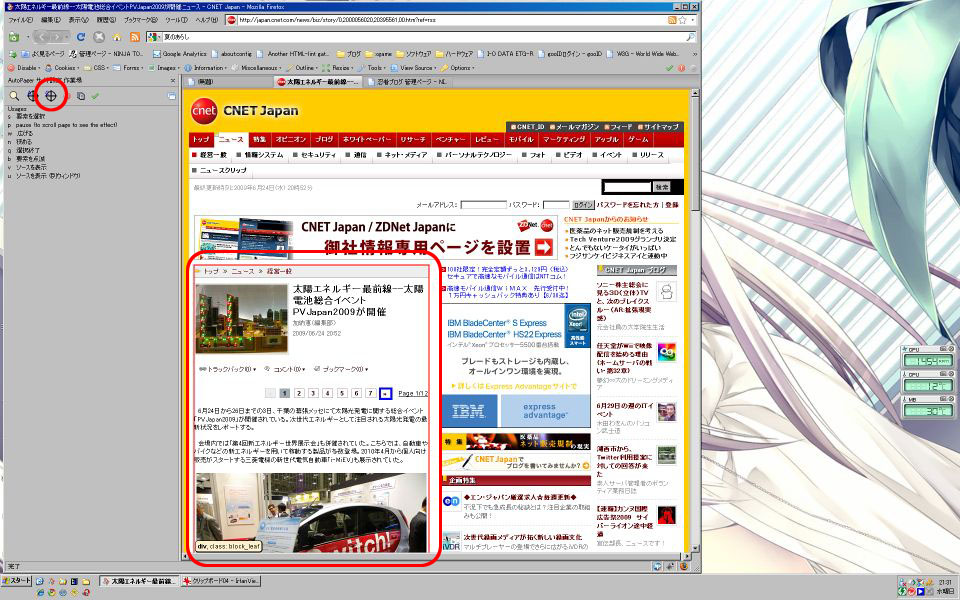Open the Disable menu in Web Developer toolbar
The height and width of the screenshot is (600, 960).
coord(24,68)
